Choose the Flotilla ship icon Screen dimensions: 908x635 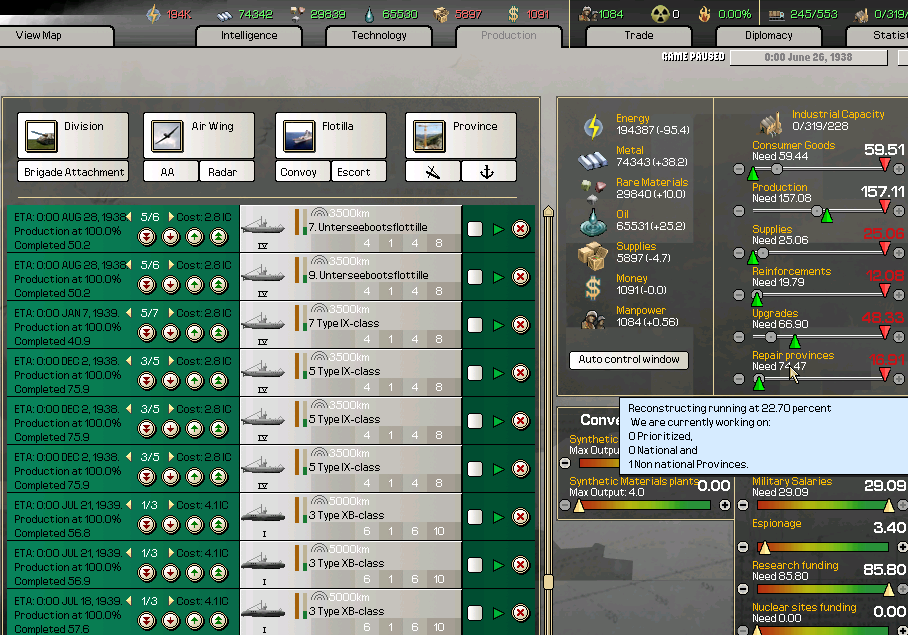[x=300, y=135]
